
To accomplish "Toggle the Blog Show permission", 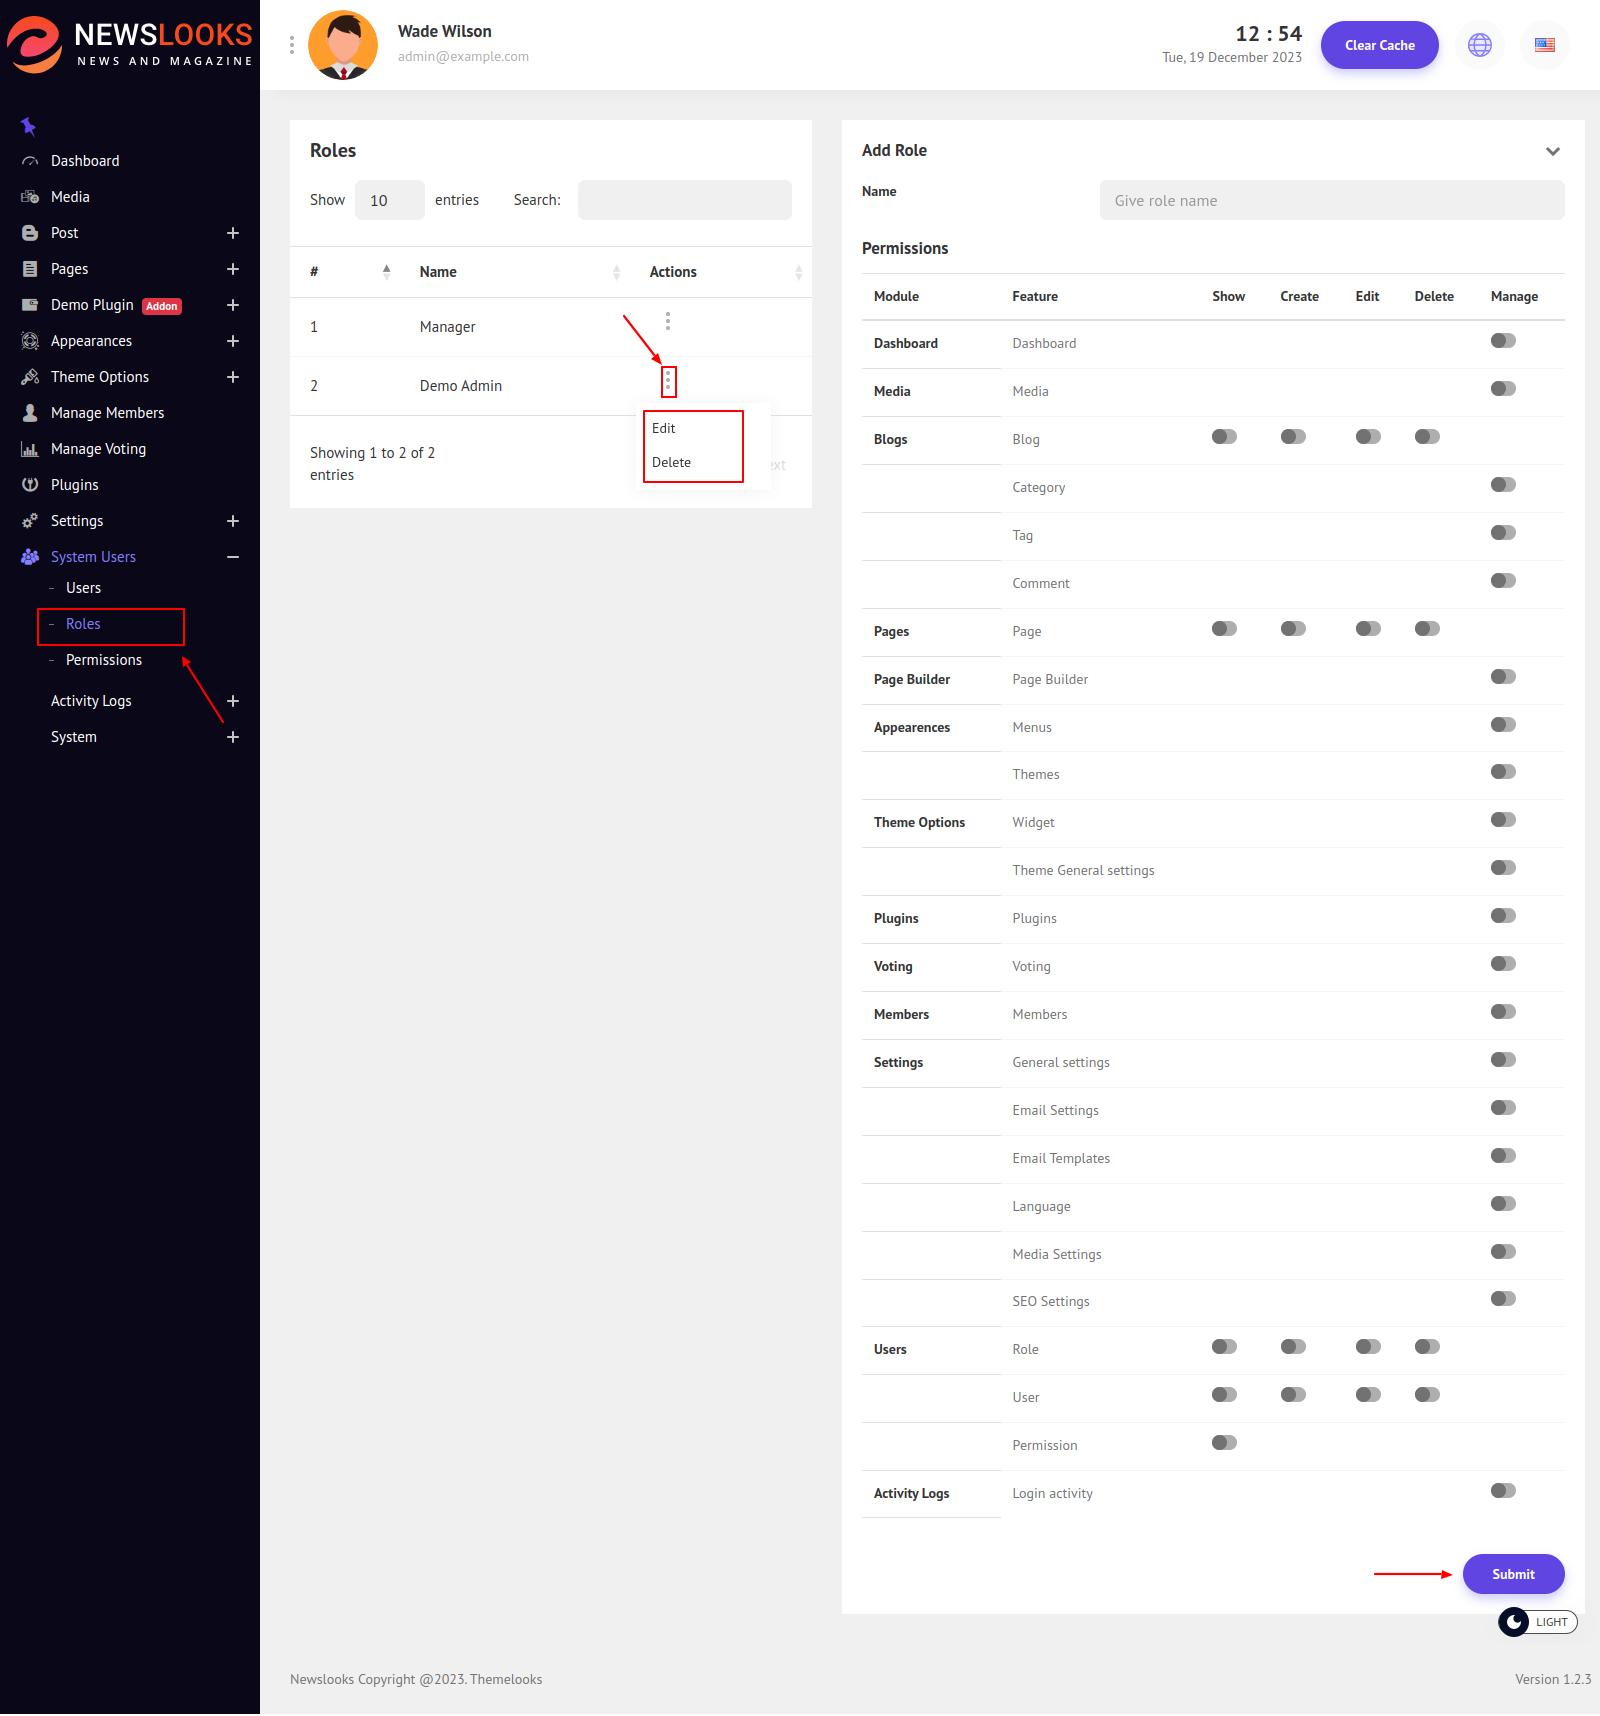I will tap(1224, 437).
